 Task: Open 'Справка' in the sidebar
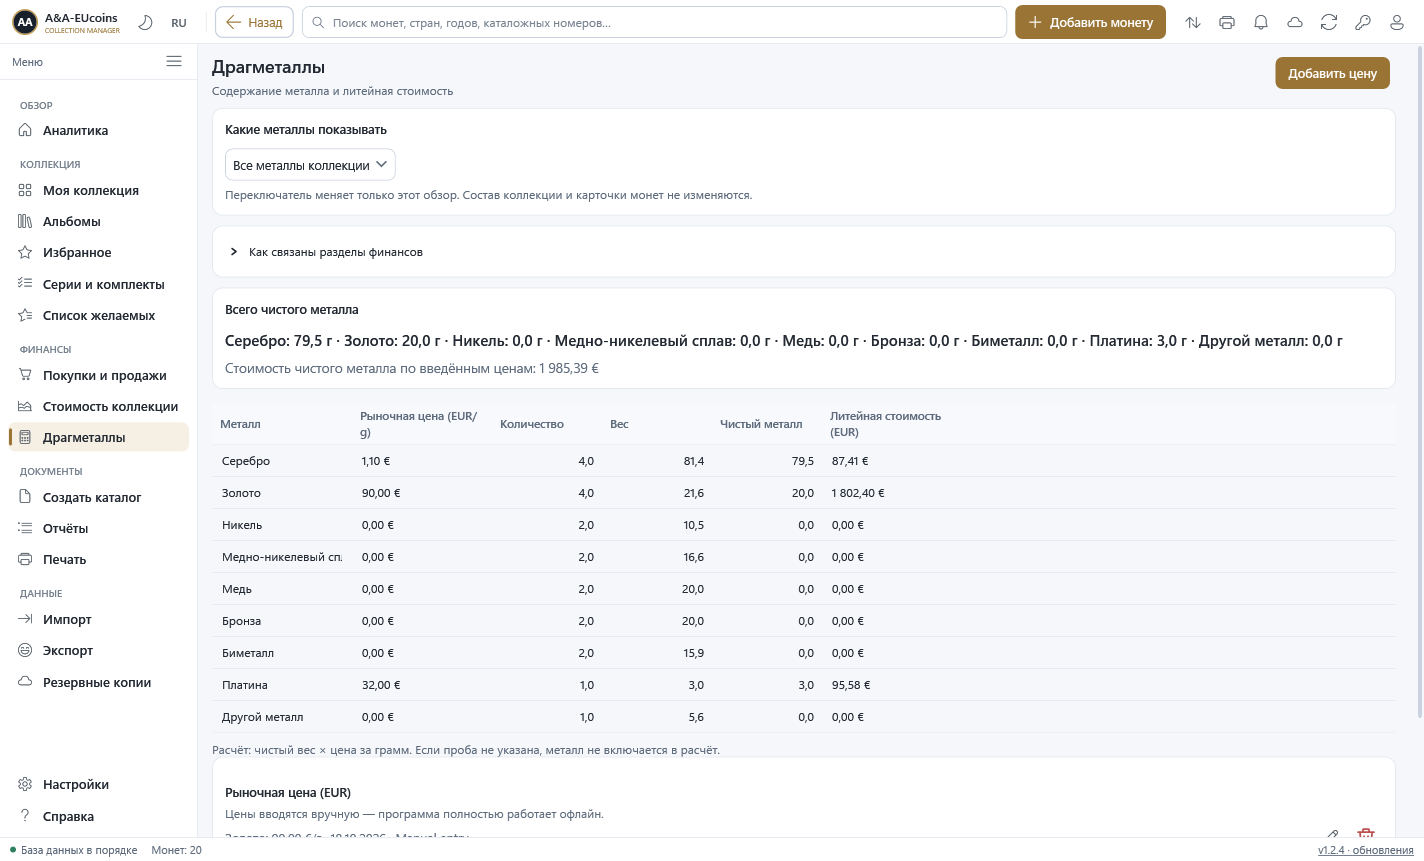(98, 816)
